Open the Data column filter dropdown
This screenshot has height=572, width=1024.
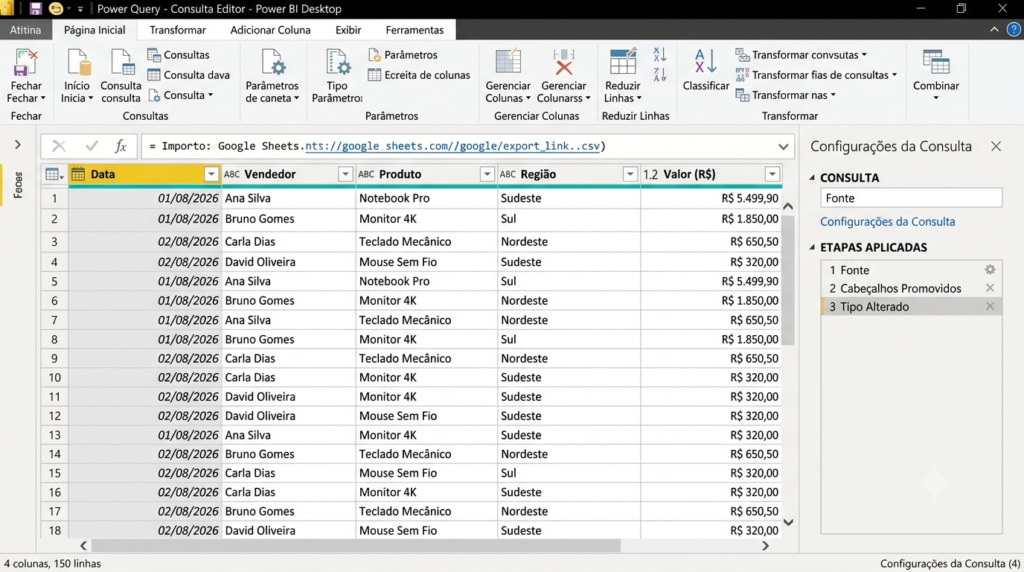point(211,174)
